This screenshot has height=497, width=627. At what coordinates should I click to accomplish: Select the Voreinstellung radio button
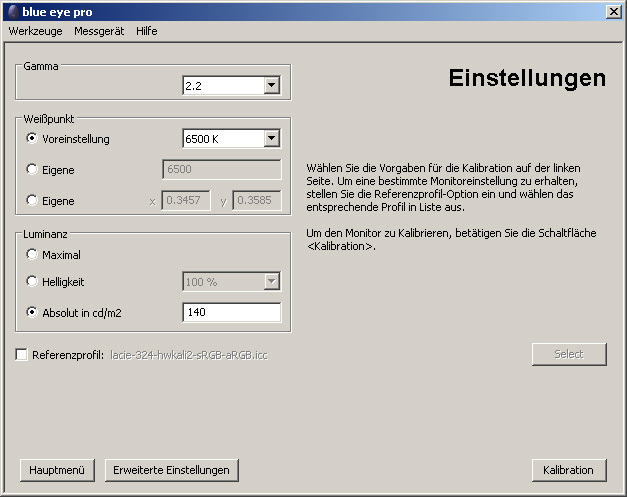(x=32, y=139)
